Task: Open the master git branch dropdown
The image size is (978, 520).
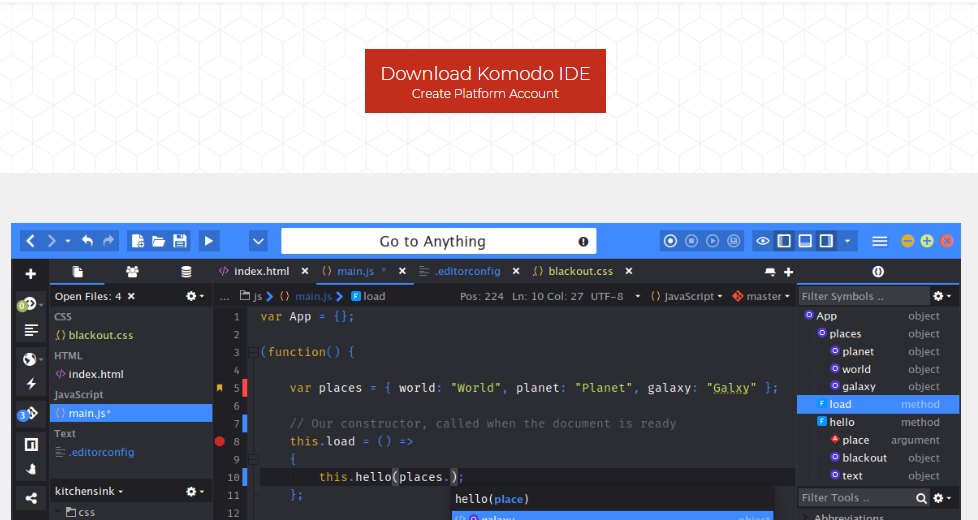Action: pyautogui.click(x=761, y=296)
